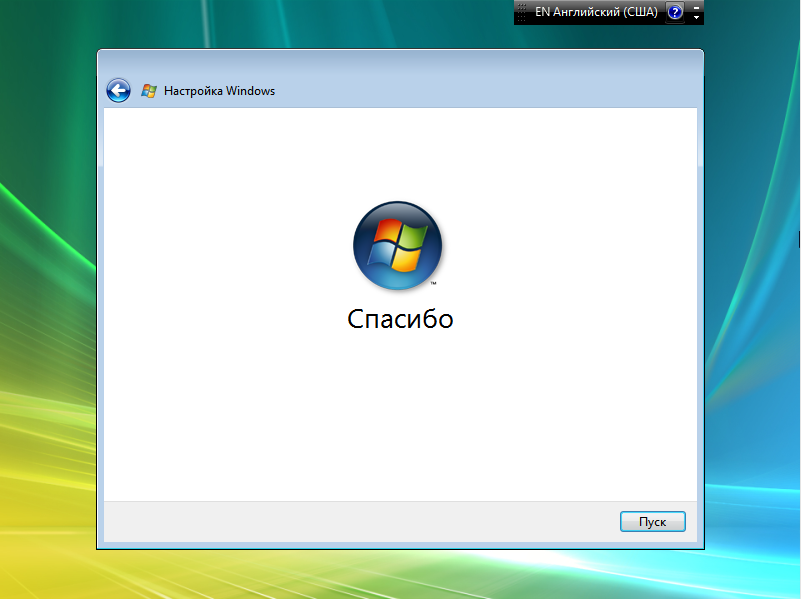Click the Настройка Windows title text
Viewport: 801px width, 599px height.
pyautogui.click(x=219, y=91)
